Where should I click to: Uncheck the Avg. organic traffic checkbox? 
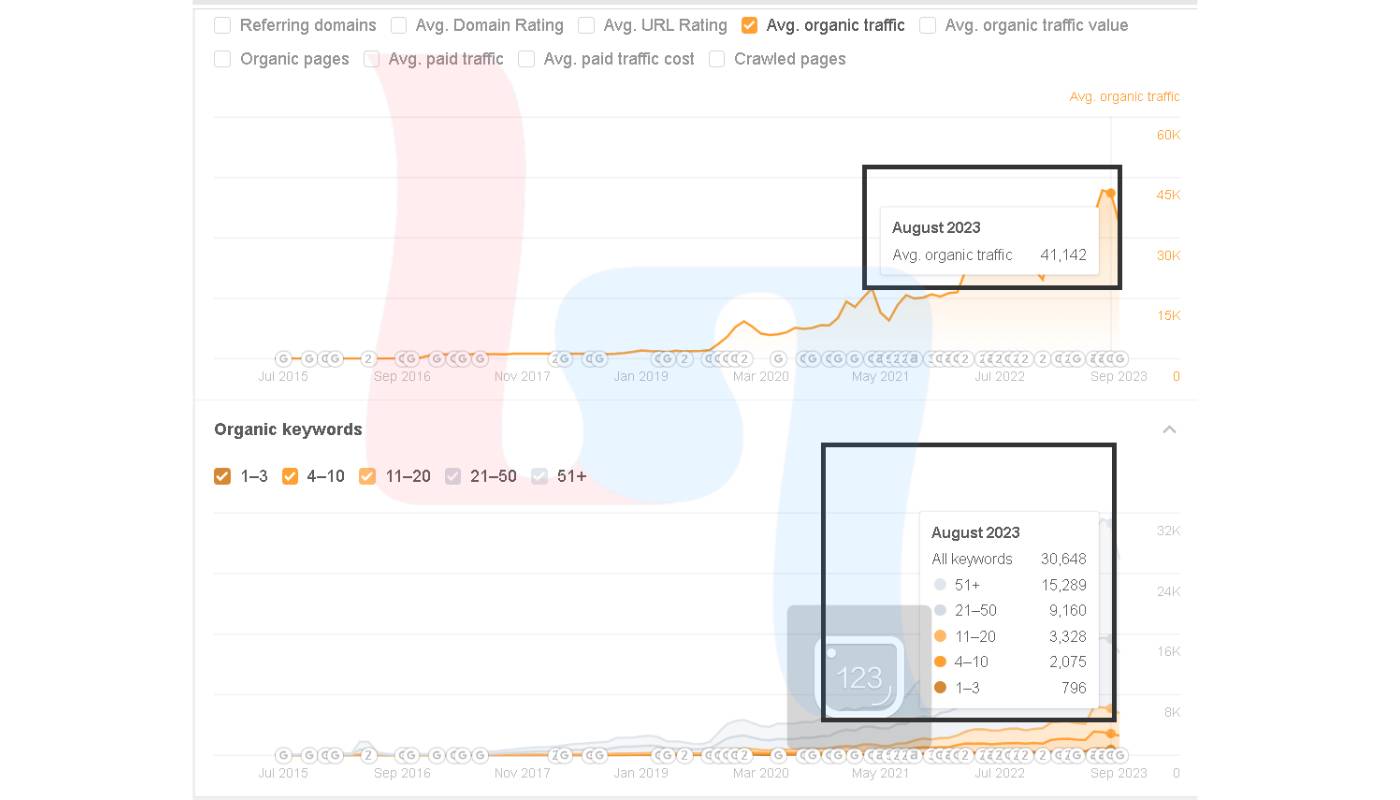tap(749, 25)
